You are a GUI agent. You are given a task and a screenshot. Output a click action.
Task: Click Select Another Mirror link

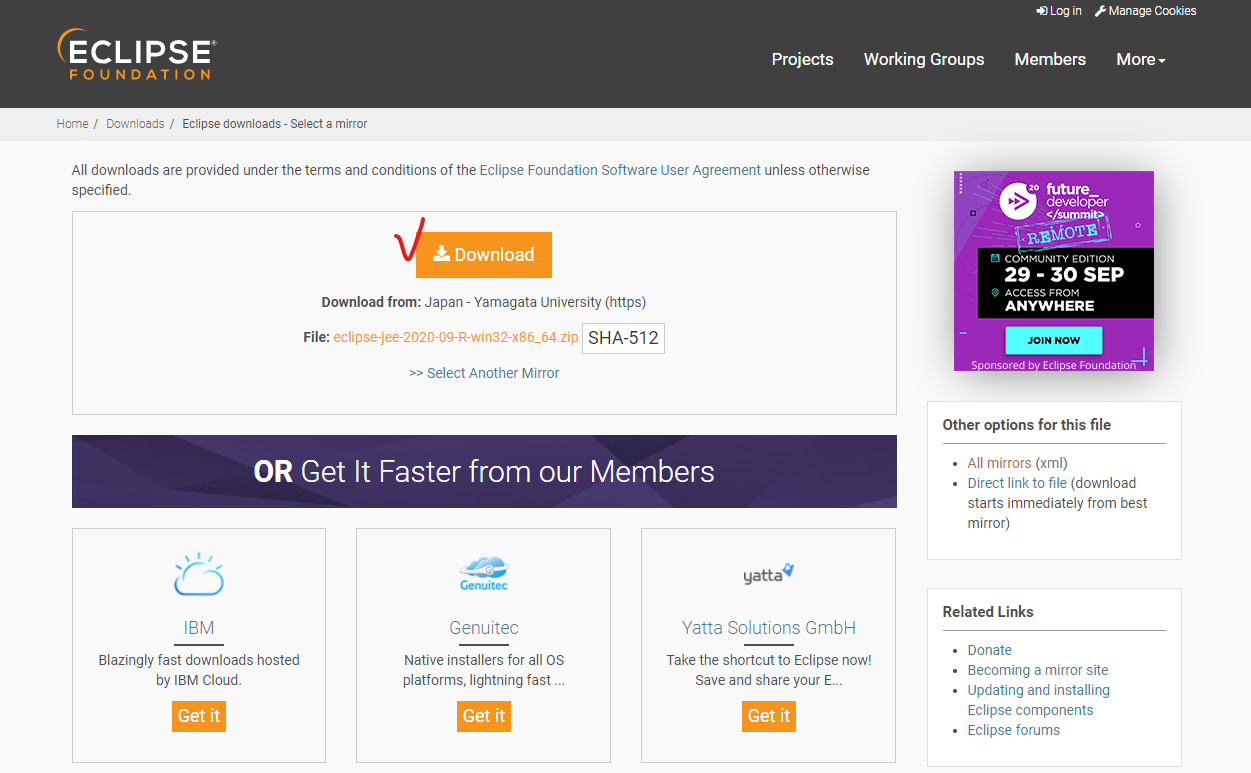[484, 373]
